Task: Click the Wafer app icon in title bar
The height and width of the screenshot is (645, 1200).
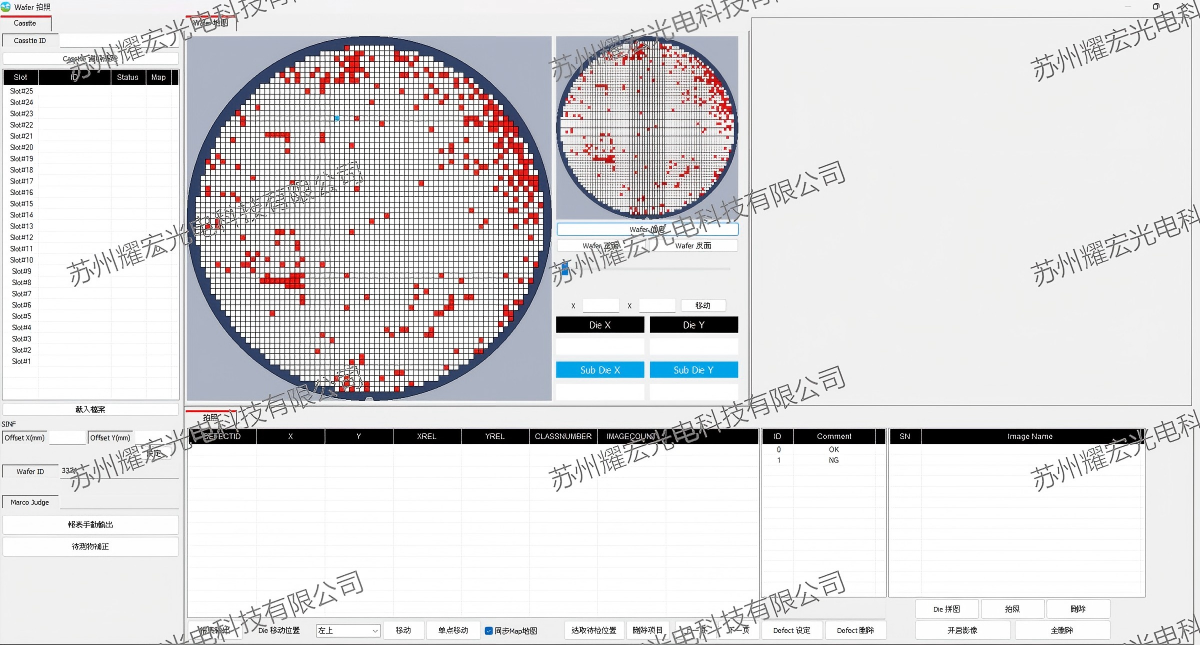Action: [7, 7]
